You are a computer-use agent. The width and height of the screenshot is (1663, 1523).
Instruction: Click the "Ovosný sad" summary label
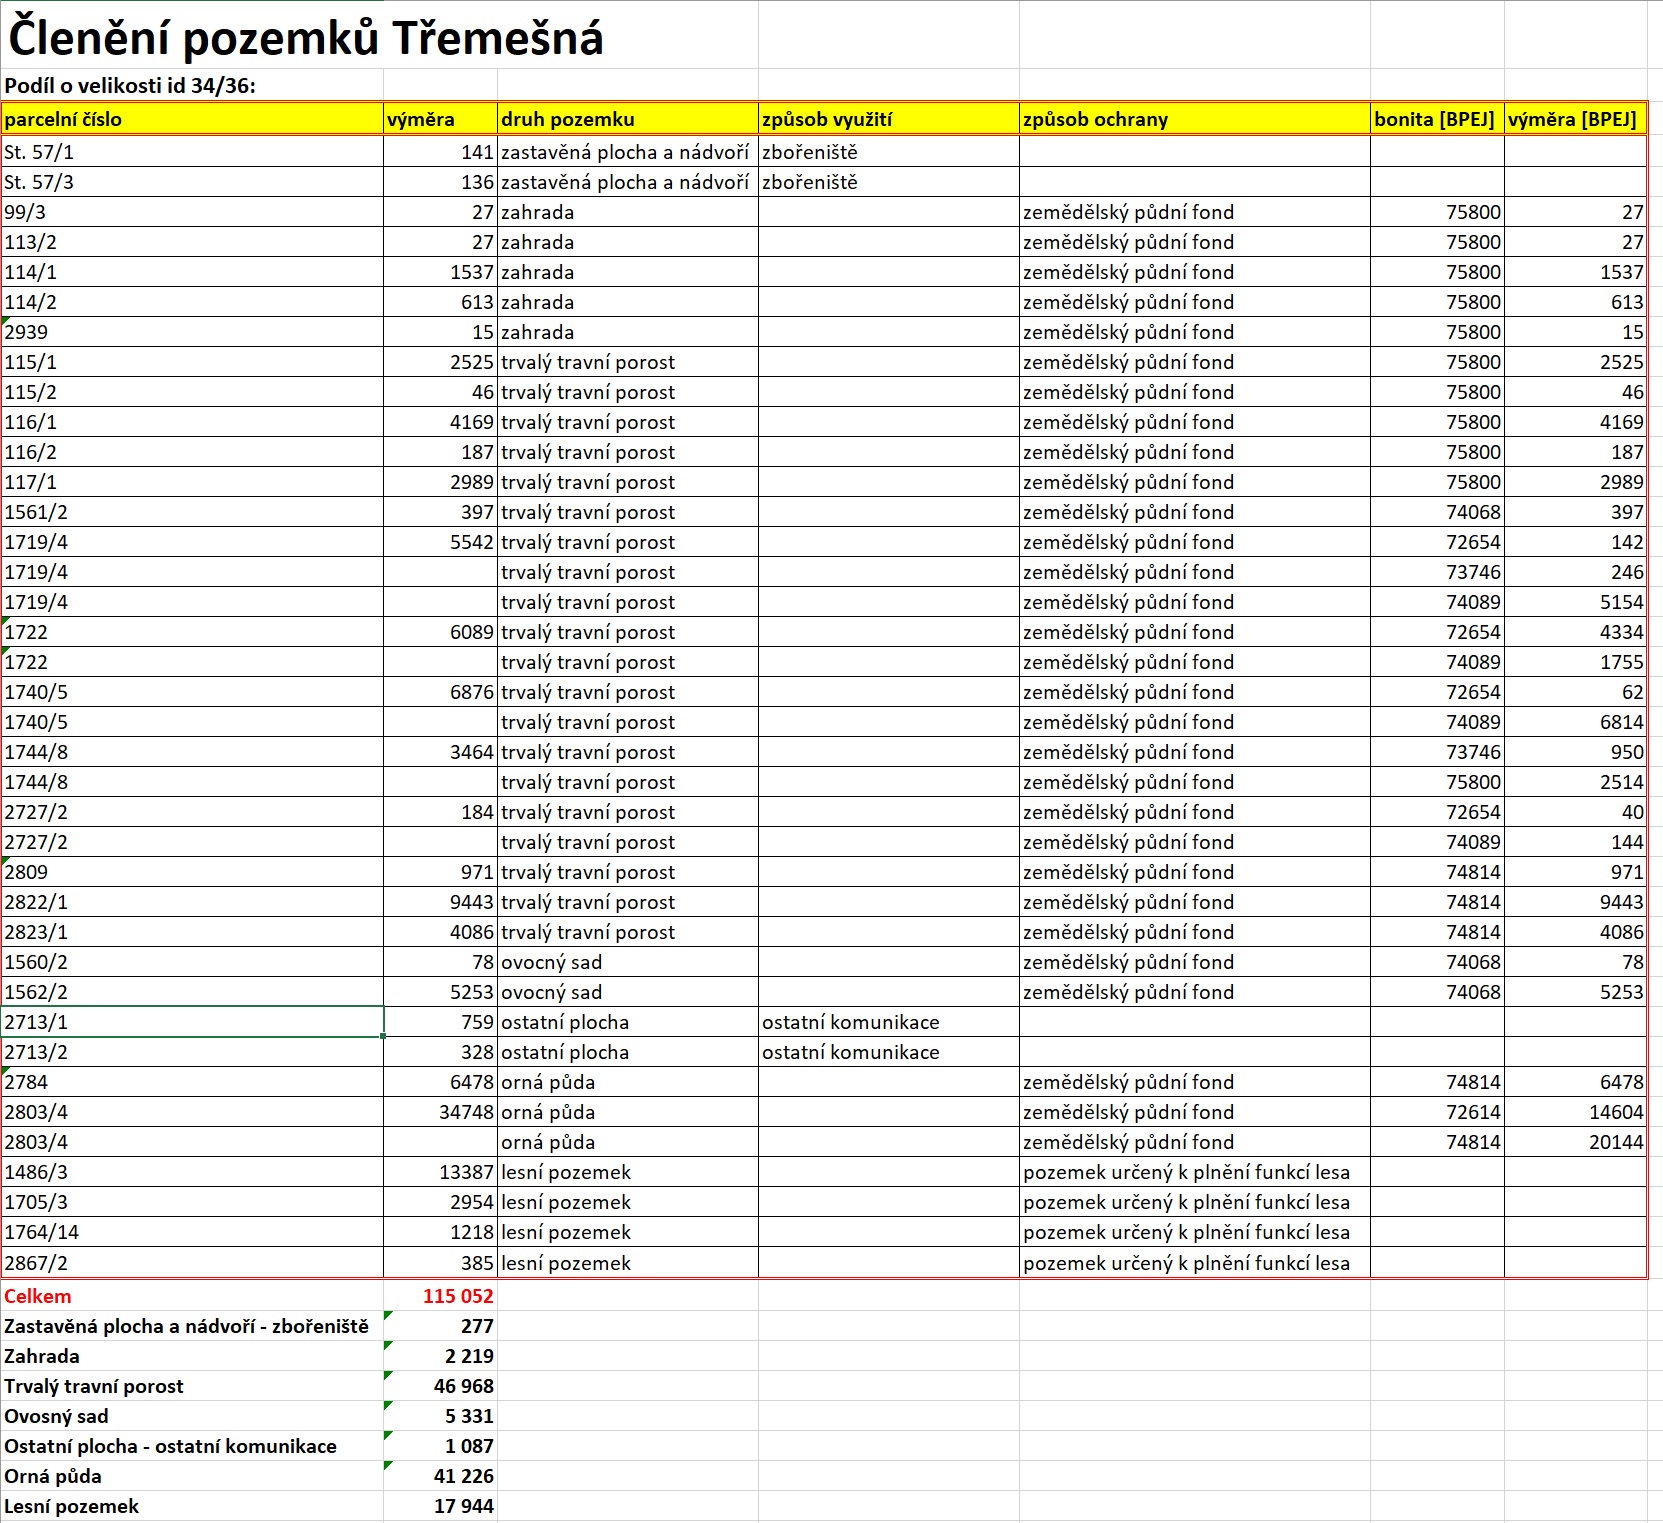click(56, 1416)
